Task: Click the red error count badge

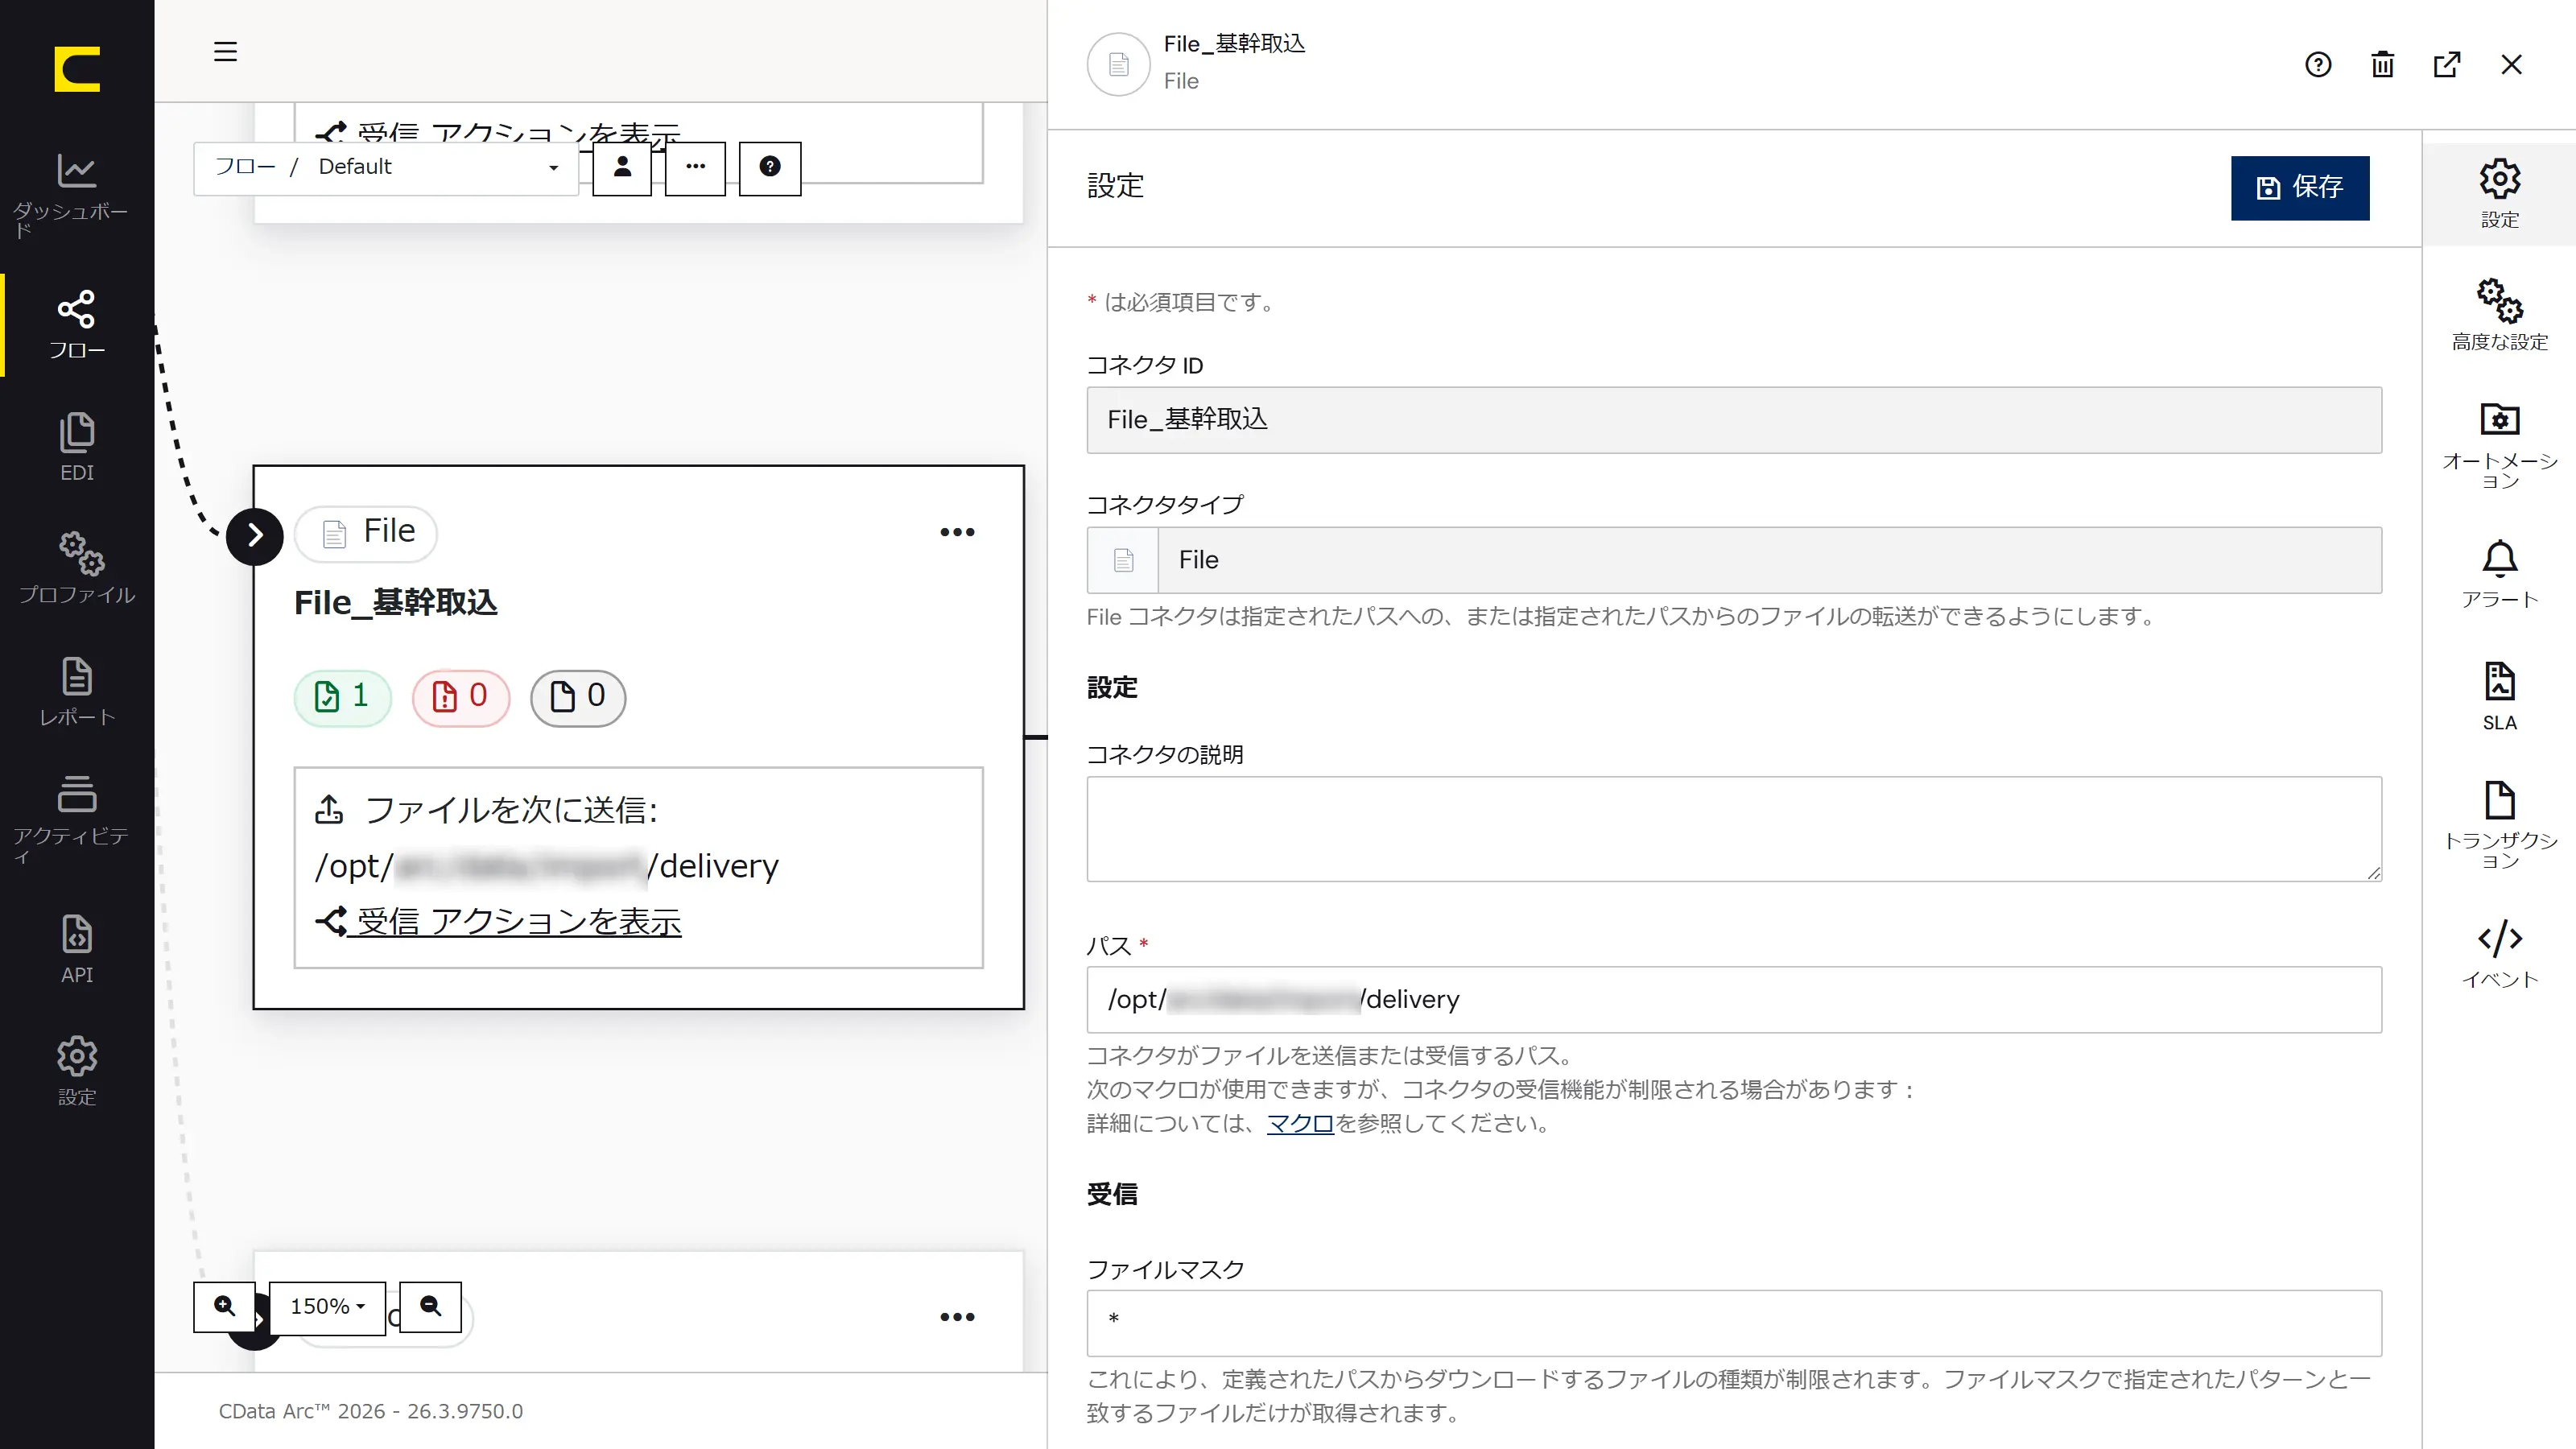Action: pos(461,696)
